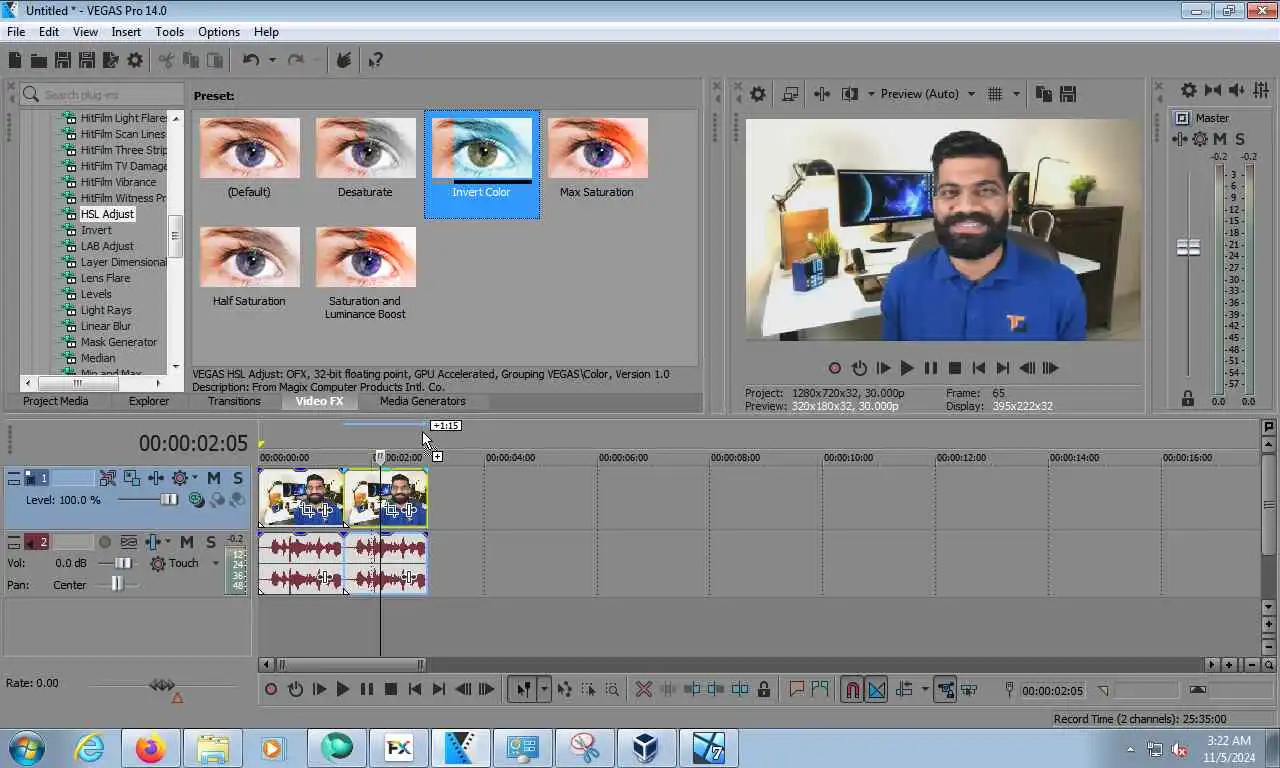
Task: Open the Undo history dropdown arrow
Action: 272,61
